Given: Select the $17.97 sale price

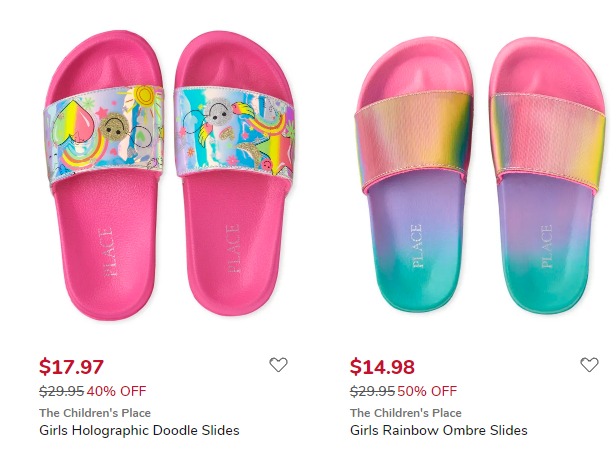Looking at the screenshot, I should click(71, 366).
